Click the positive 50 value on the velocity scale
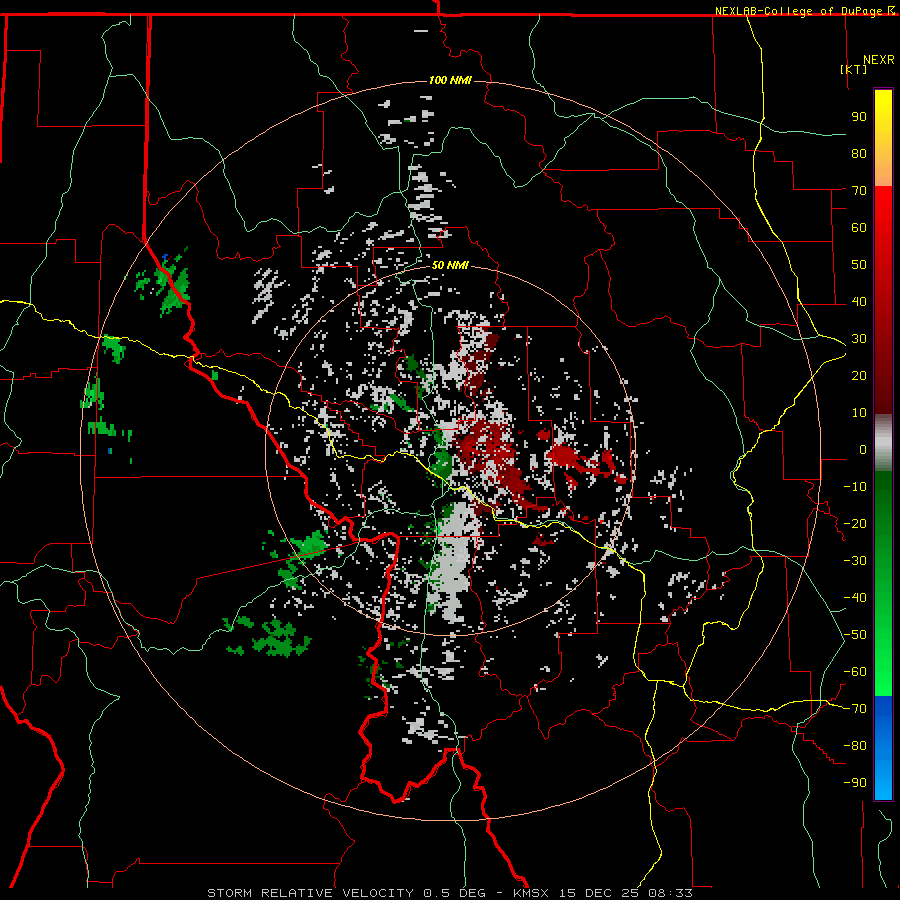Image resolution: width=900 pixels, height=900 pixels. tap(859, 265)
